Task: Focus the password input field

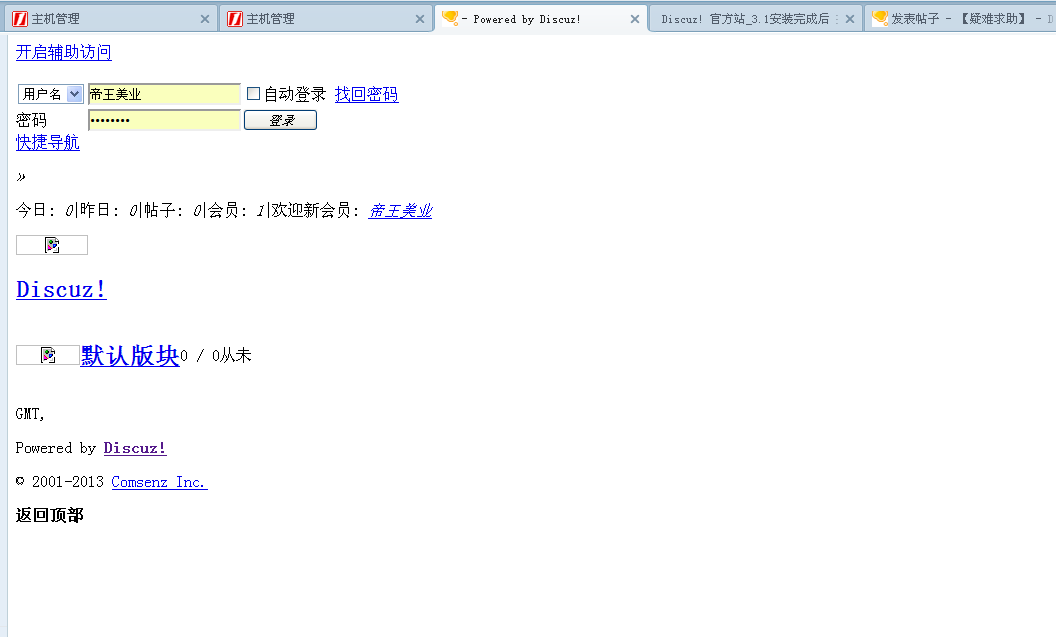Action: click(x=164, y=121)
